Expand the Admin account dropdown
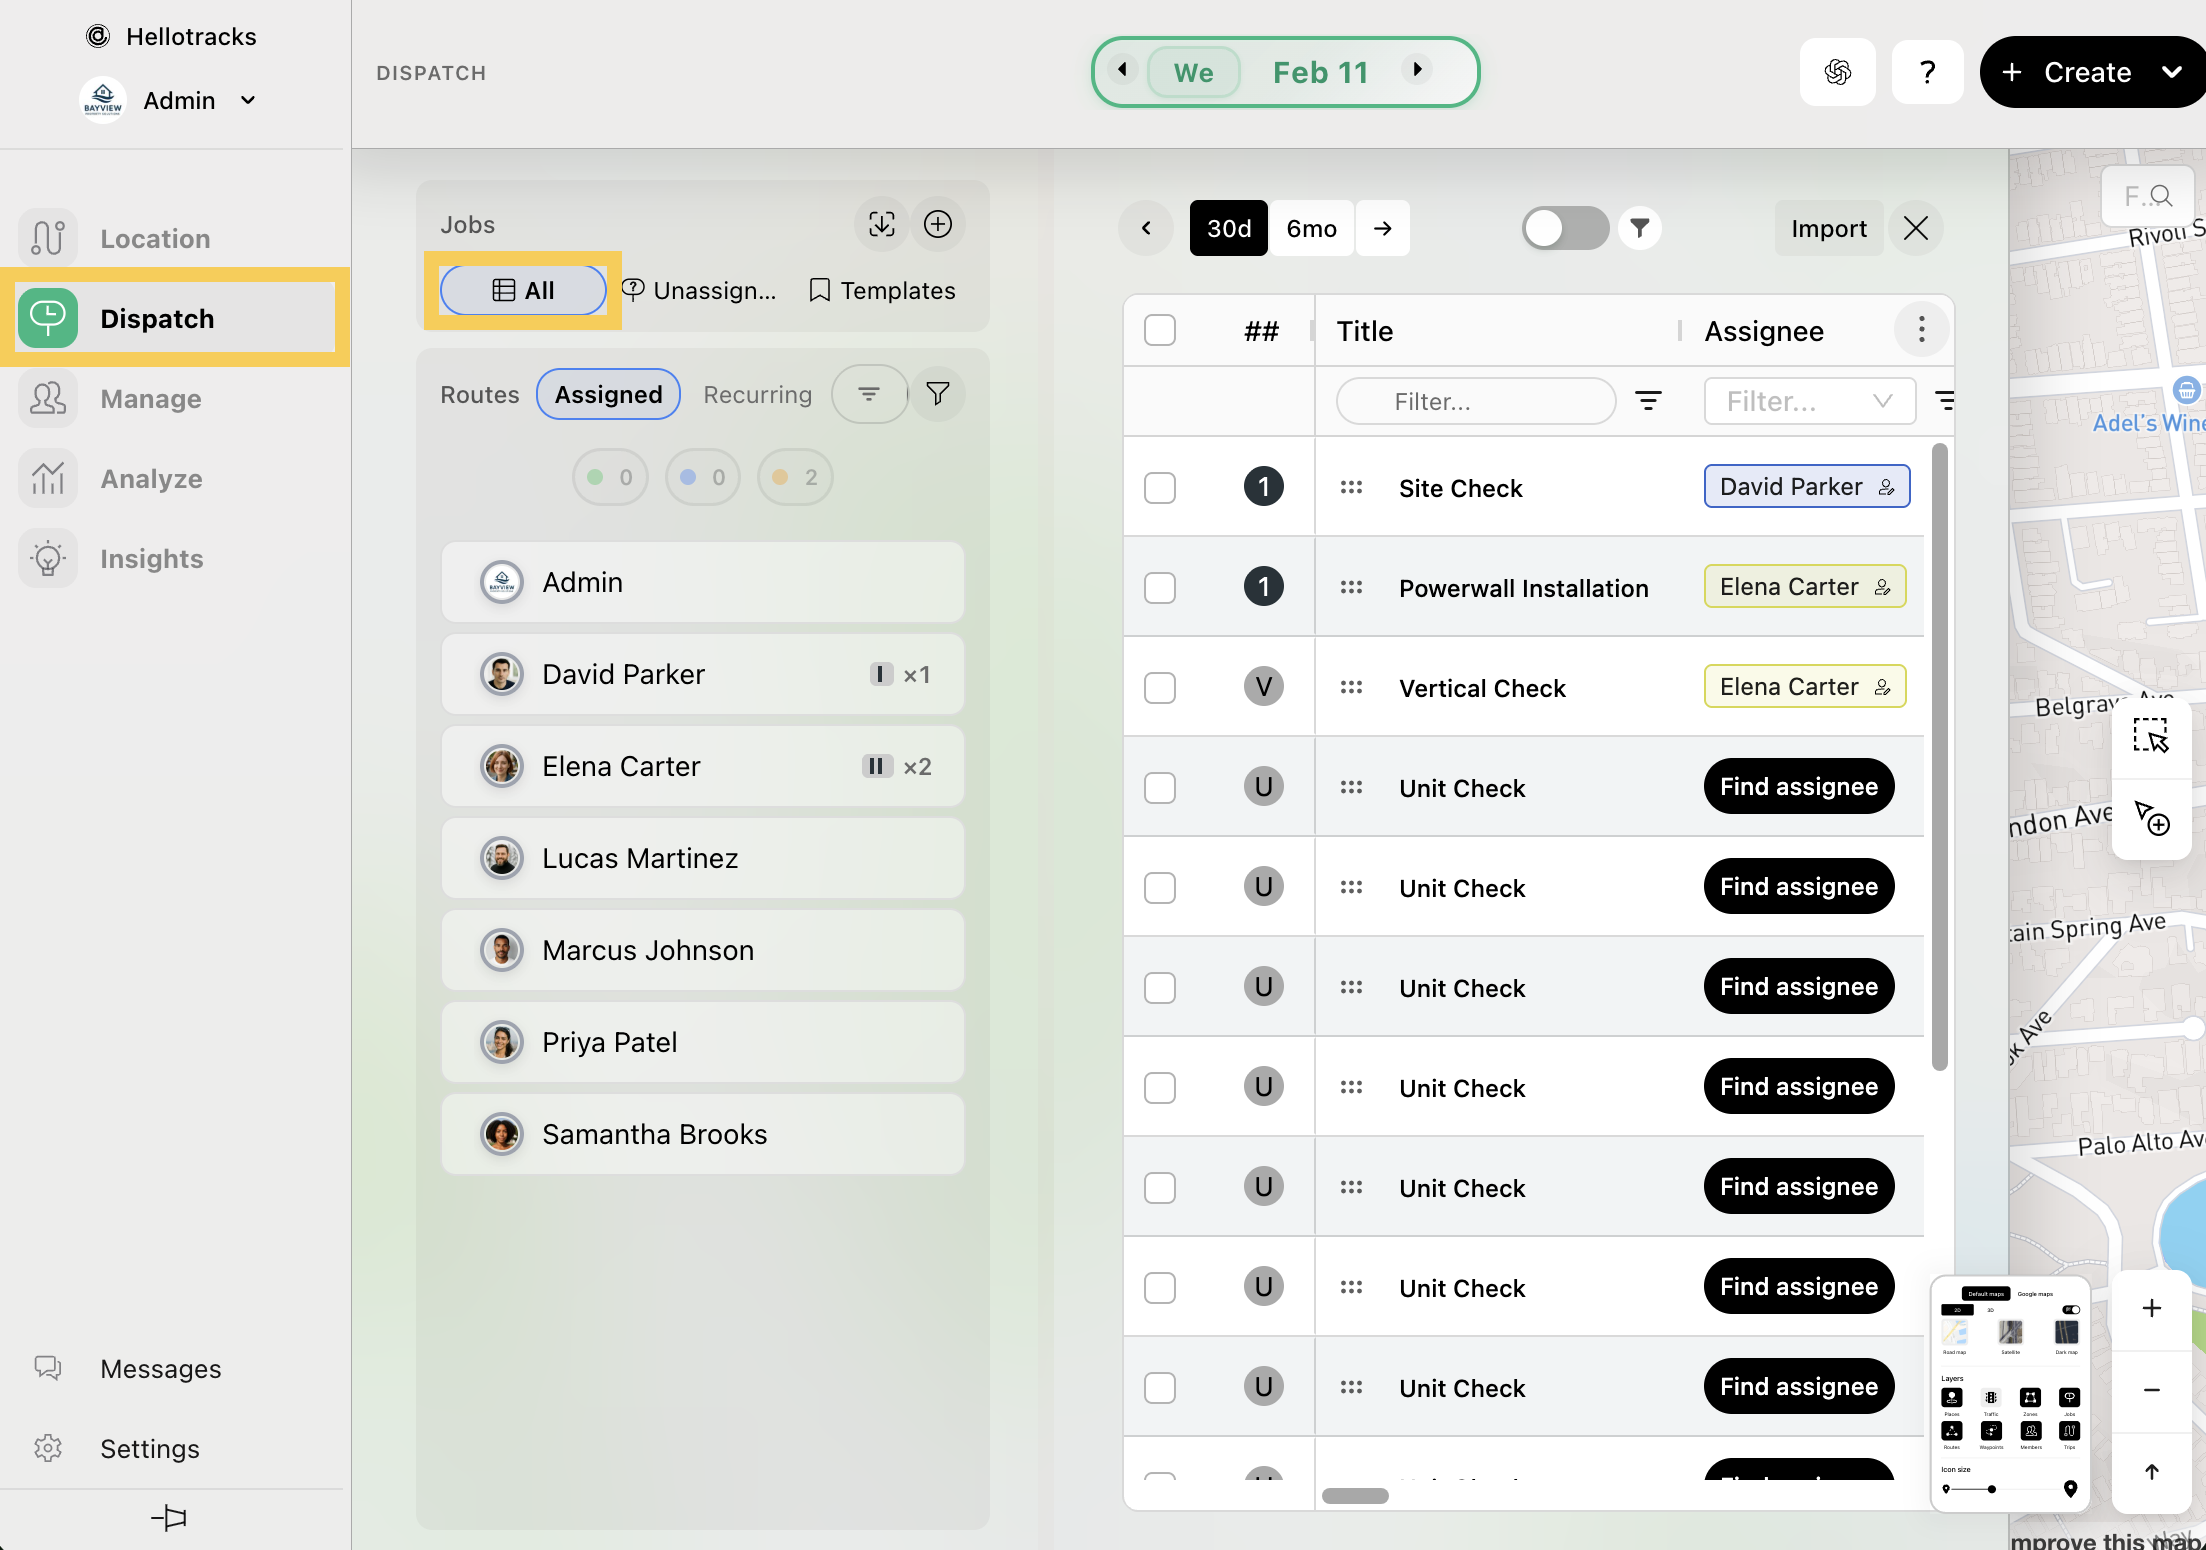 point(248,100)
